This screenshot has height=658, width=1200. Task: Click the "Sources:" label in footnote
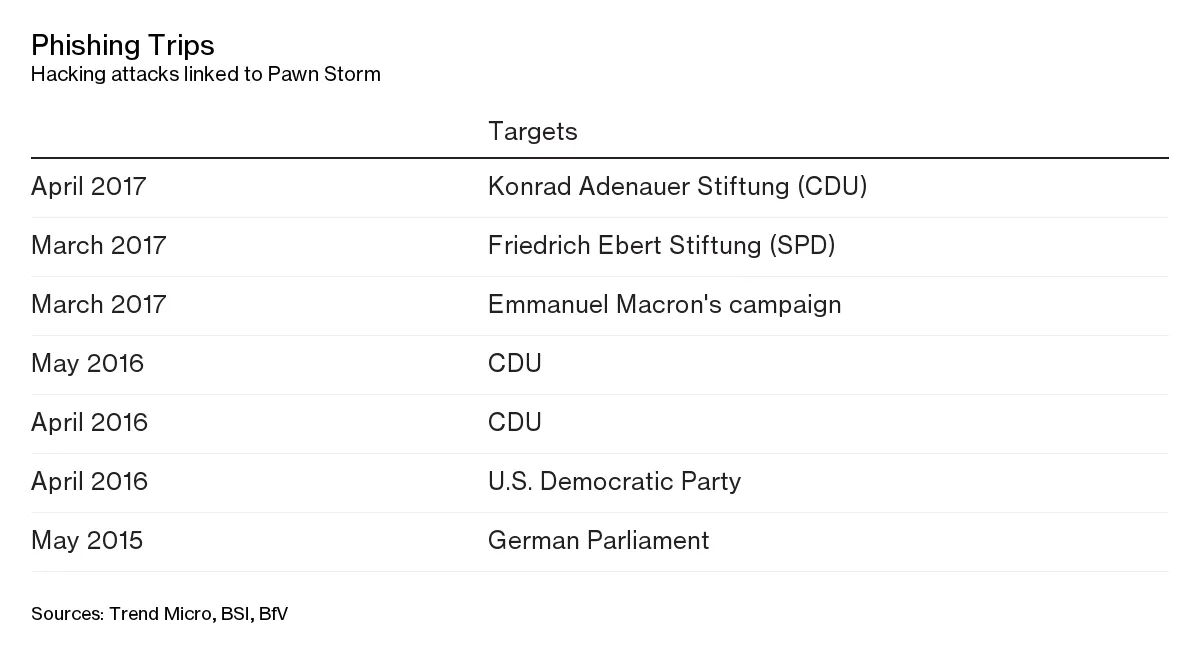(67, 614)
